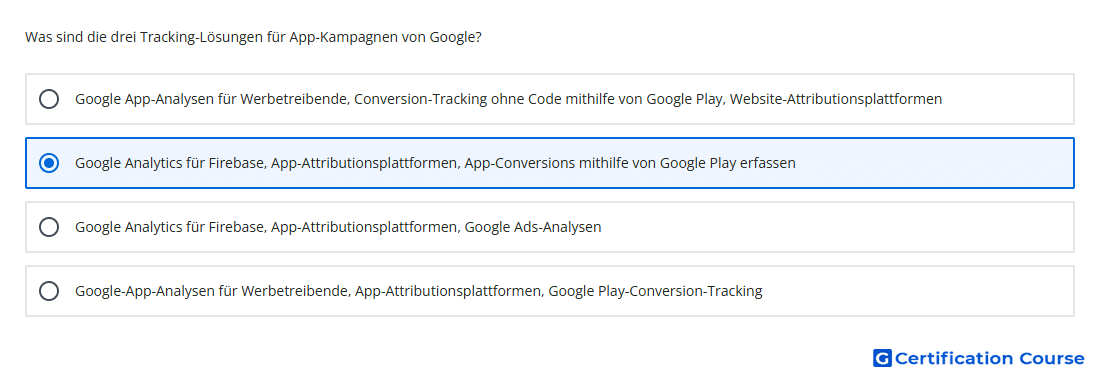Click 'Google-App-Analysen für Werbetreibende' in last option
This screenshot has width=1100, height=377.
pos(213,291)
